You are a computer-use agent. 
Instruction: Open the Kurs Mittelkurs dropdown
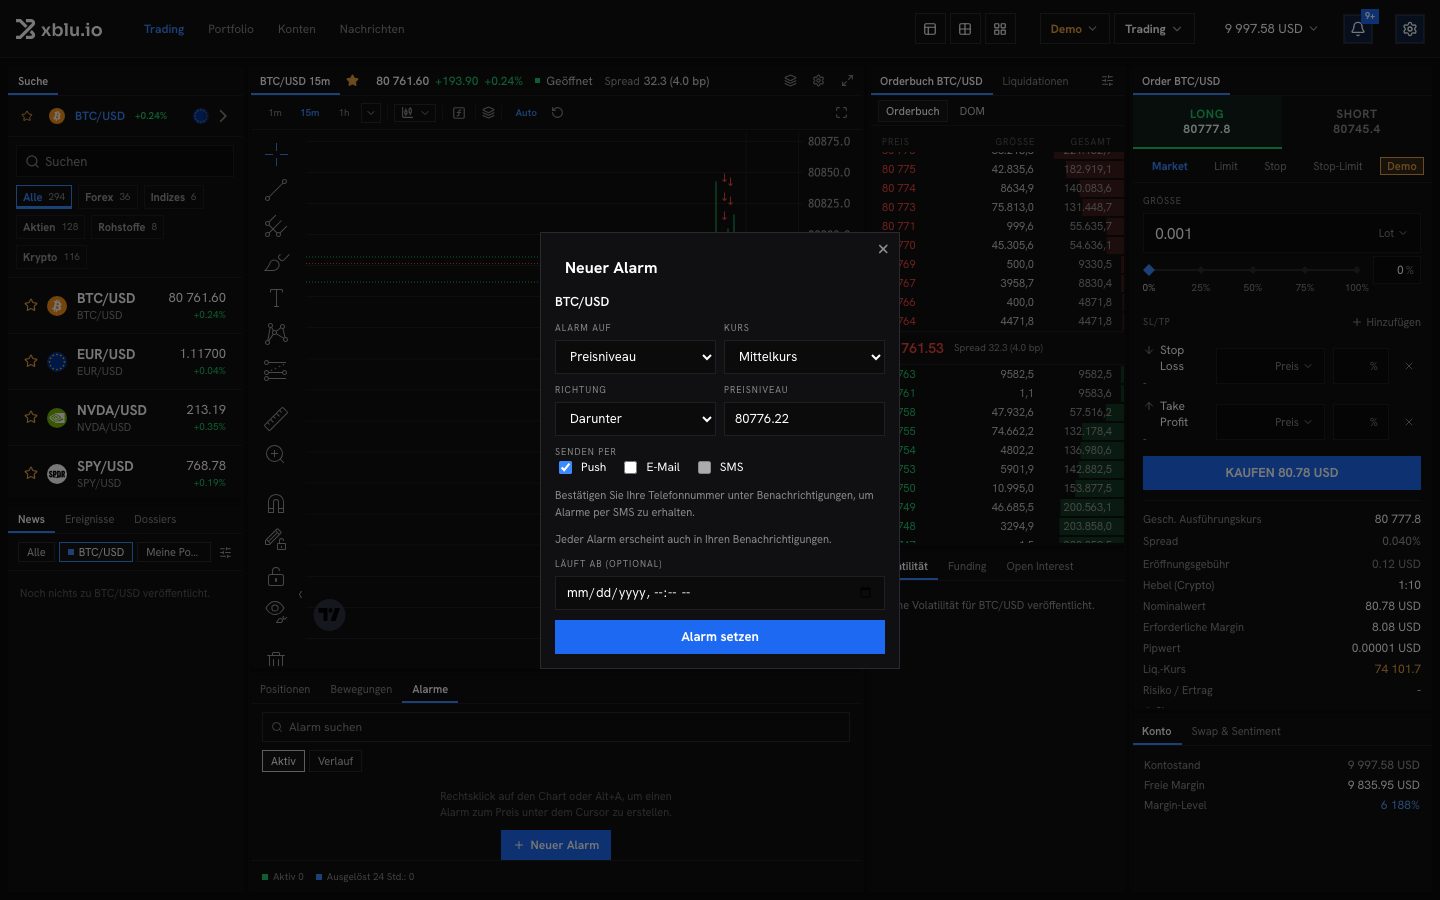coord(804,357)
